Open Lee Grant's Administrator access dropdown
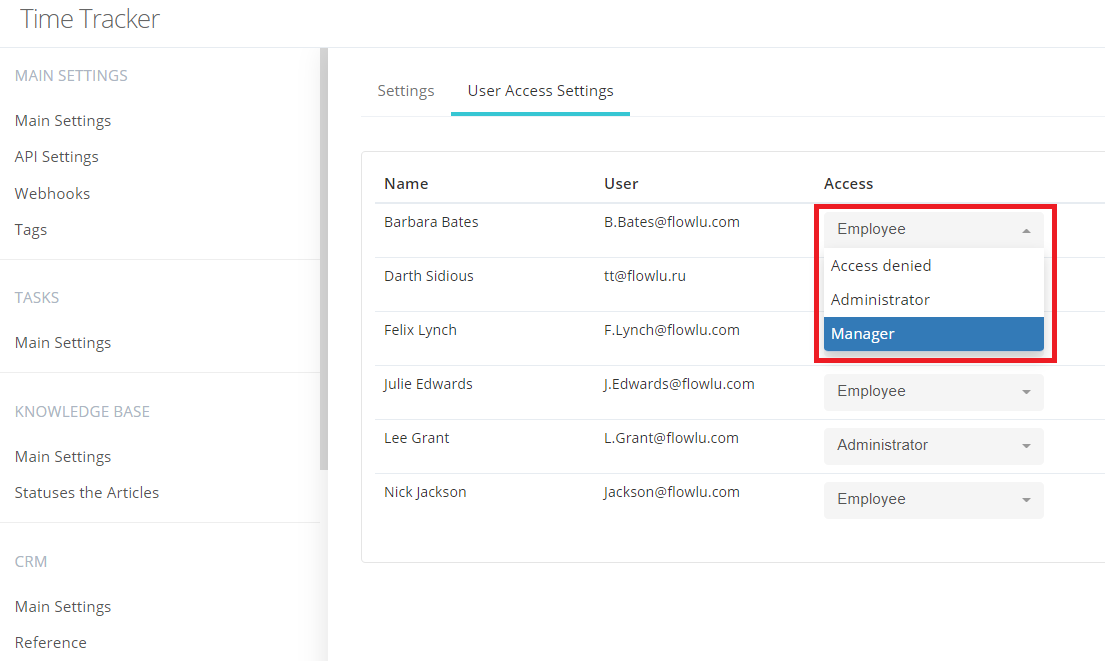1105x661 pixels. 934,446
